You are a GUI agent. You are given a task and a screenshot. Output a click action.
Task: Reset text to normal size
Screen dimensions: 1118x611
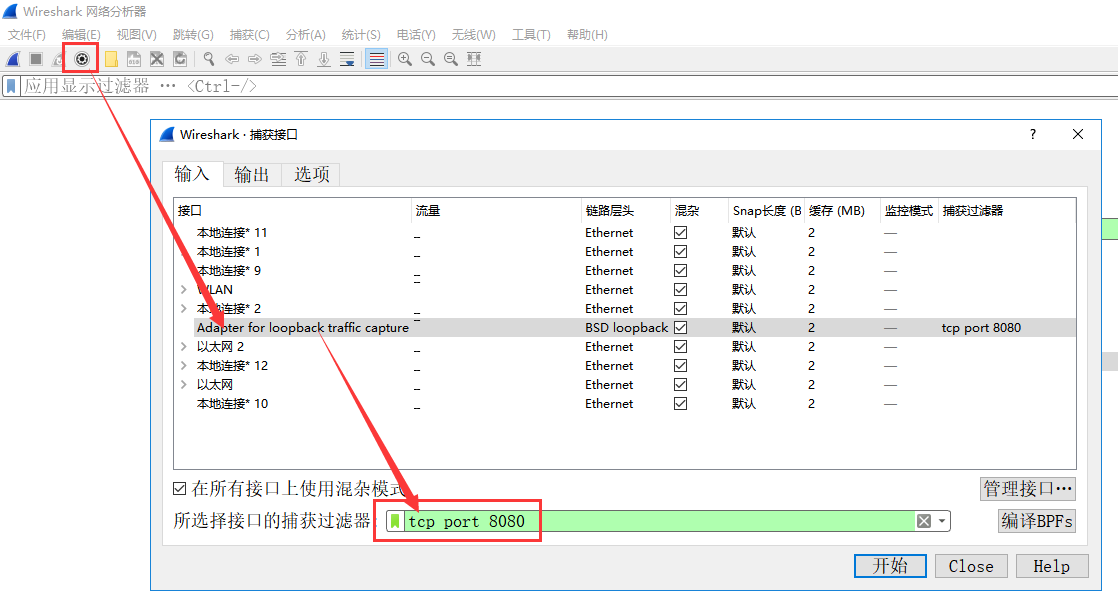point(451,59)
